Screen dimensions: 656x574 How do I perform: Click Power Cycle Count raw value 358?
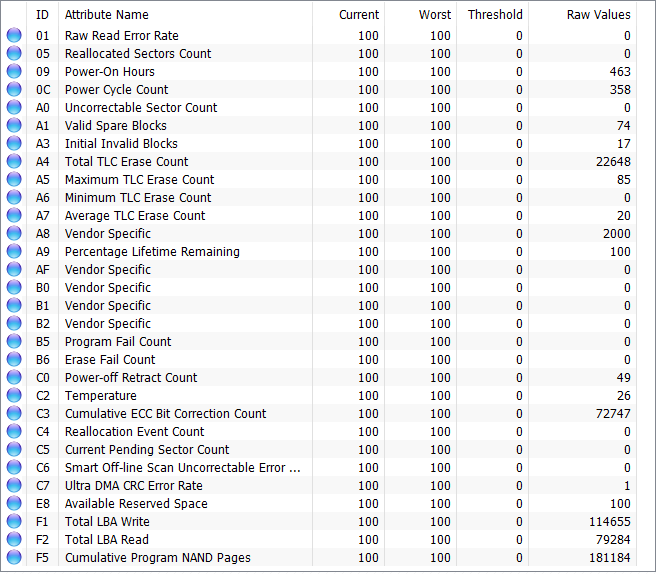(620, 90)
